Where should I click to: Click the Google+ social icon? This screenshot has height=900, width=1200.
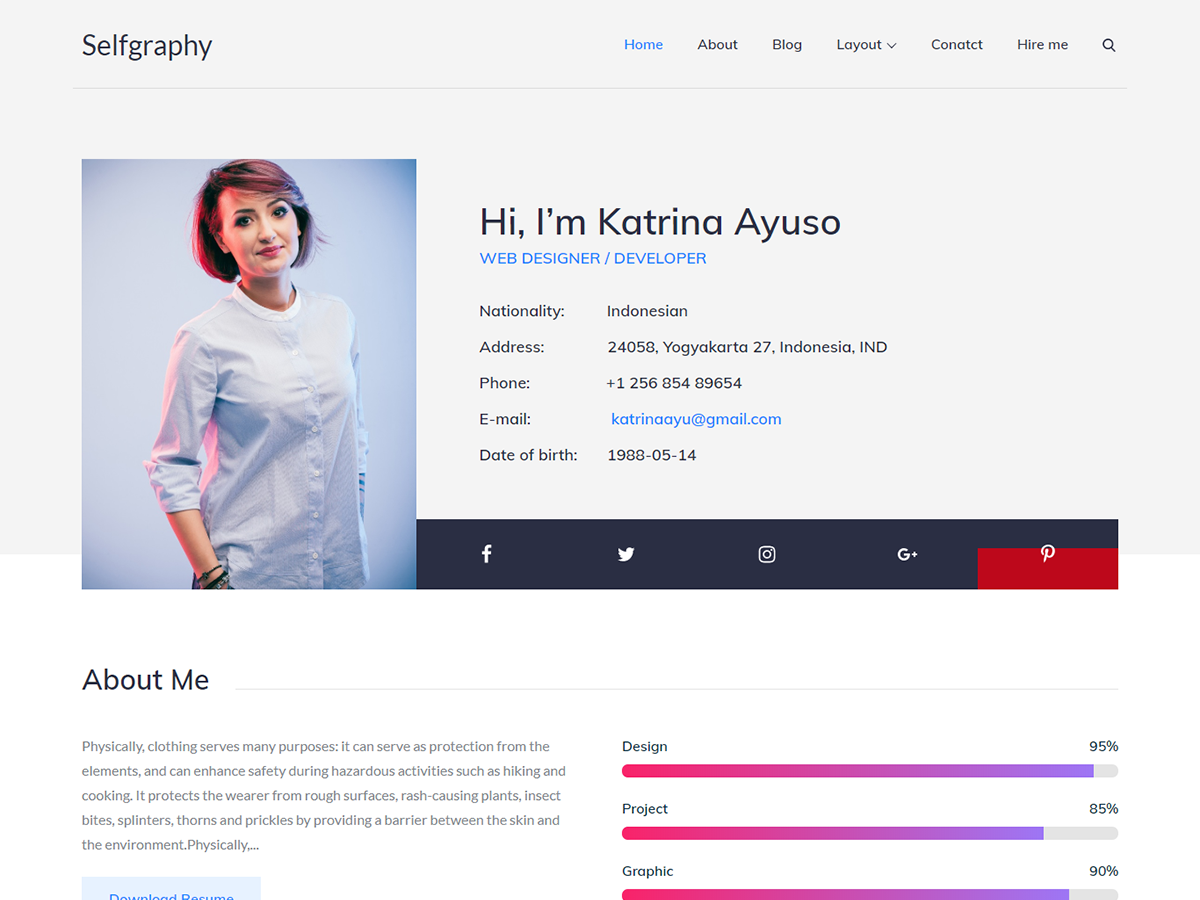click(907, 553)
